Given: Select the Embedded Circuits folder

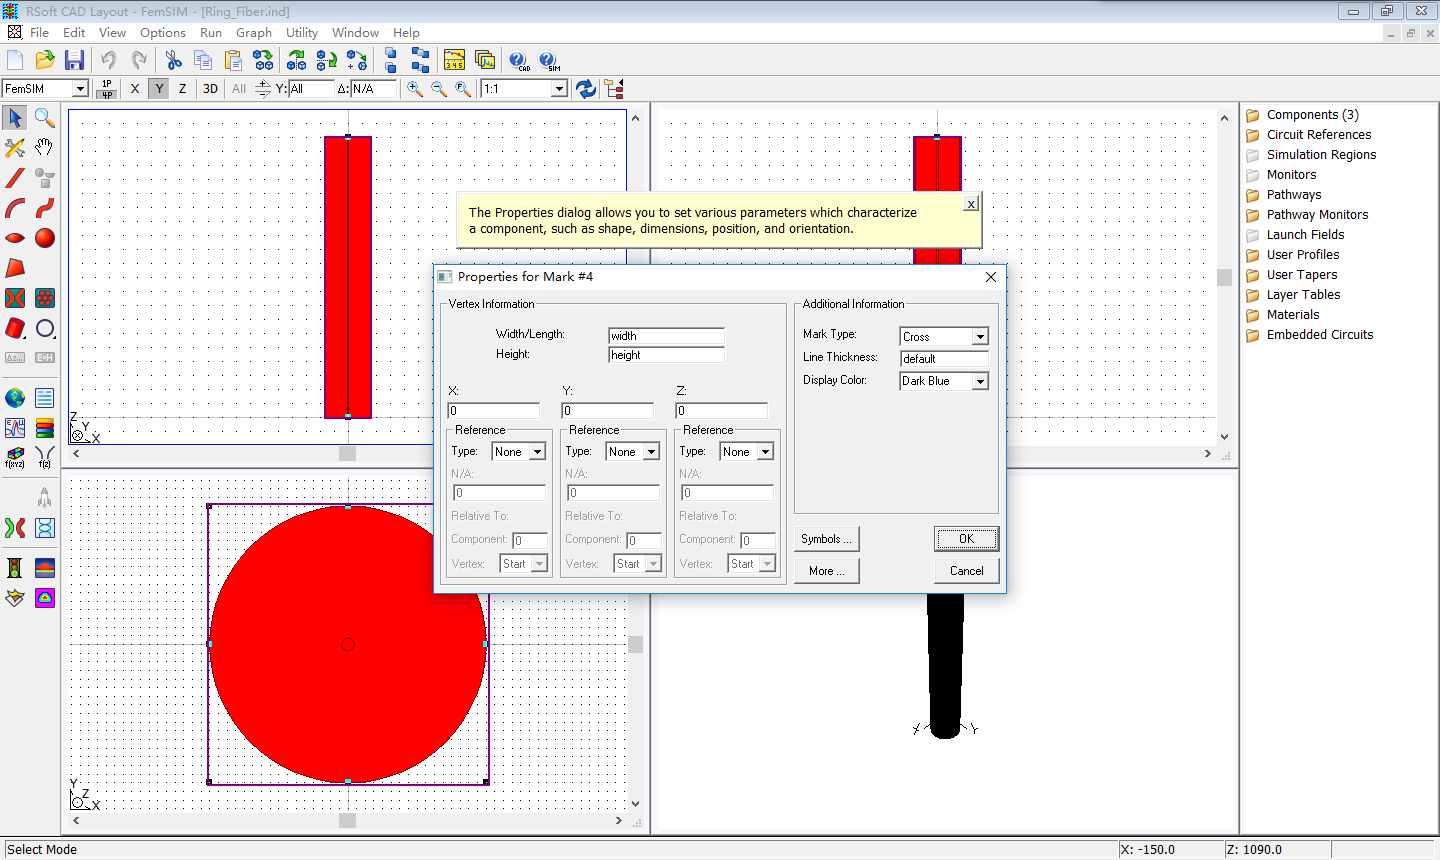Looking at the screenshot, I should pos(1320,335).
